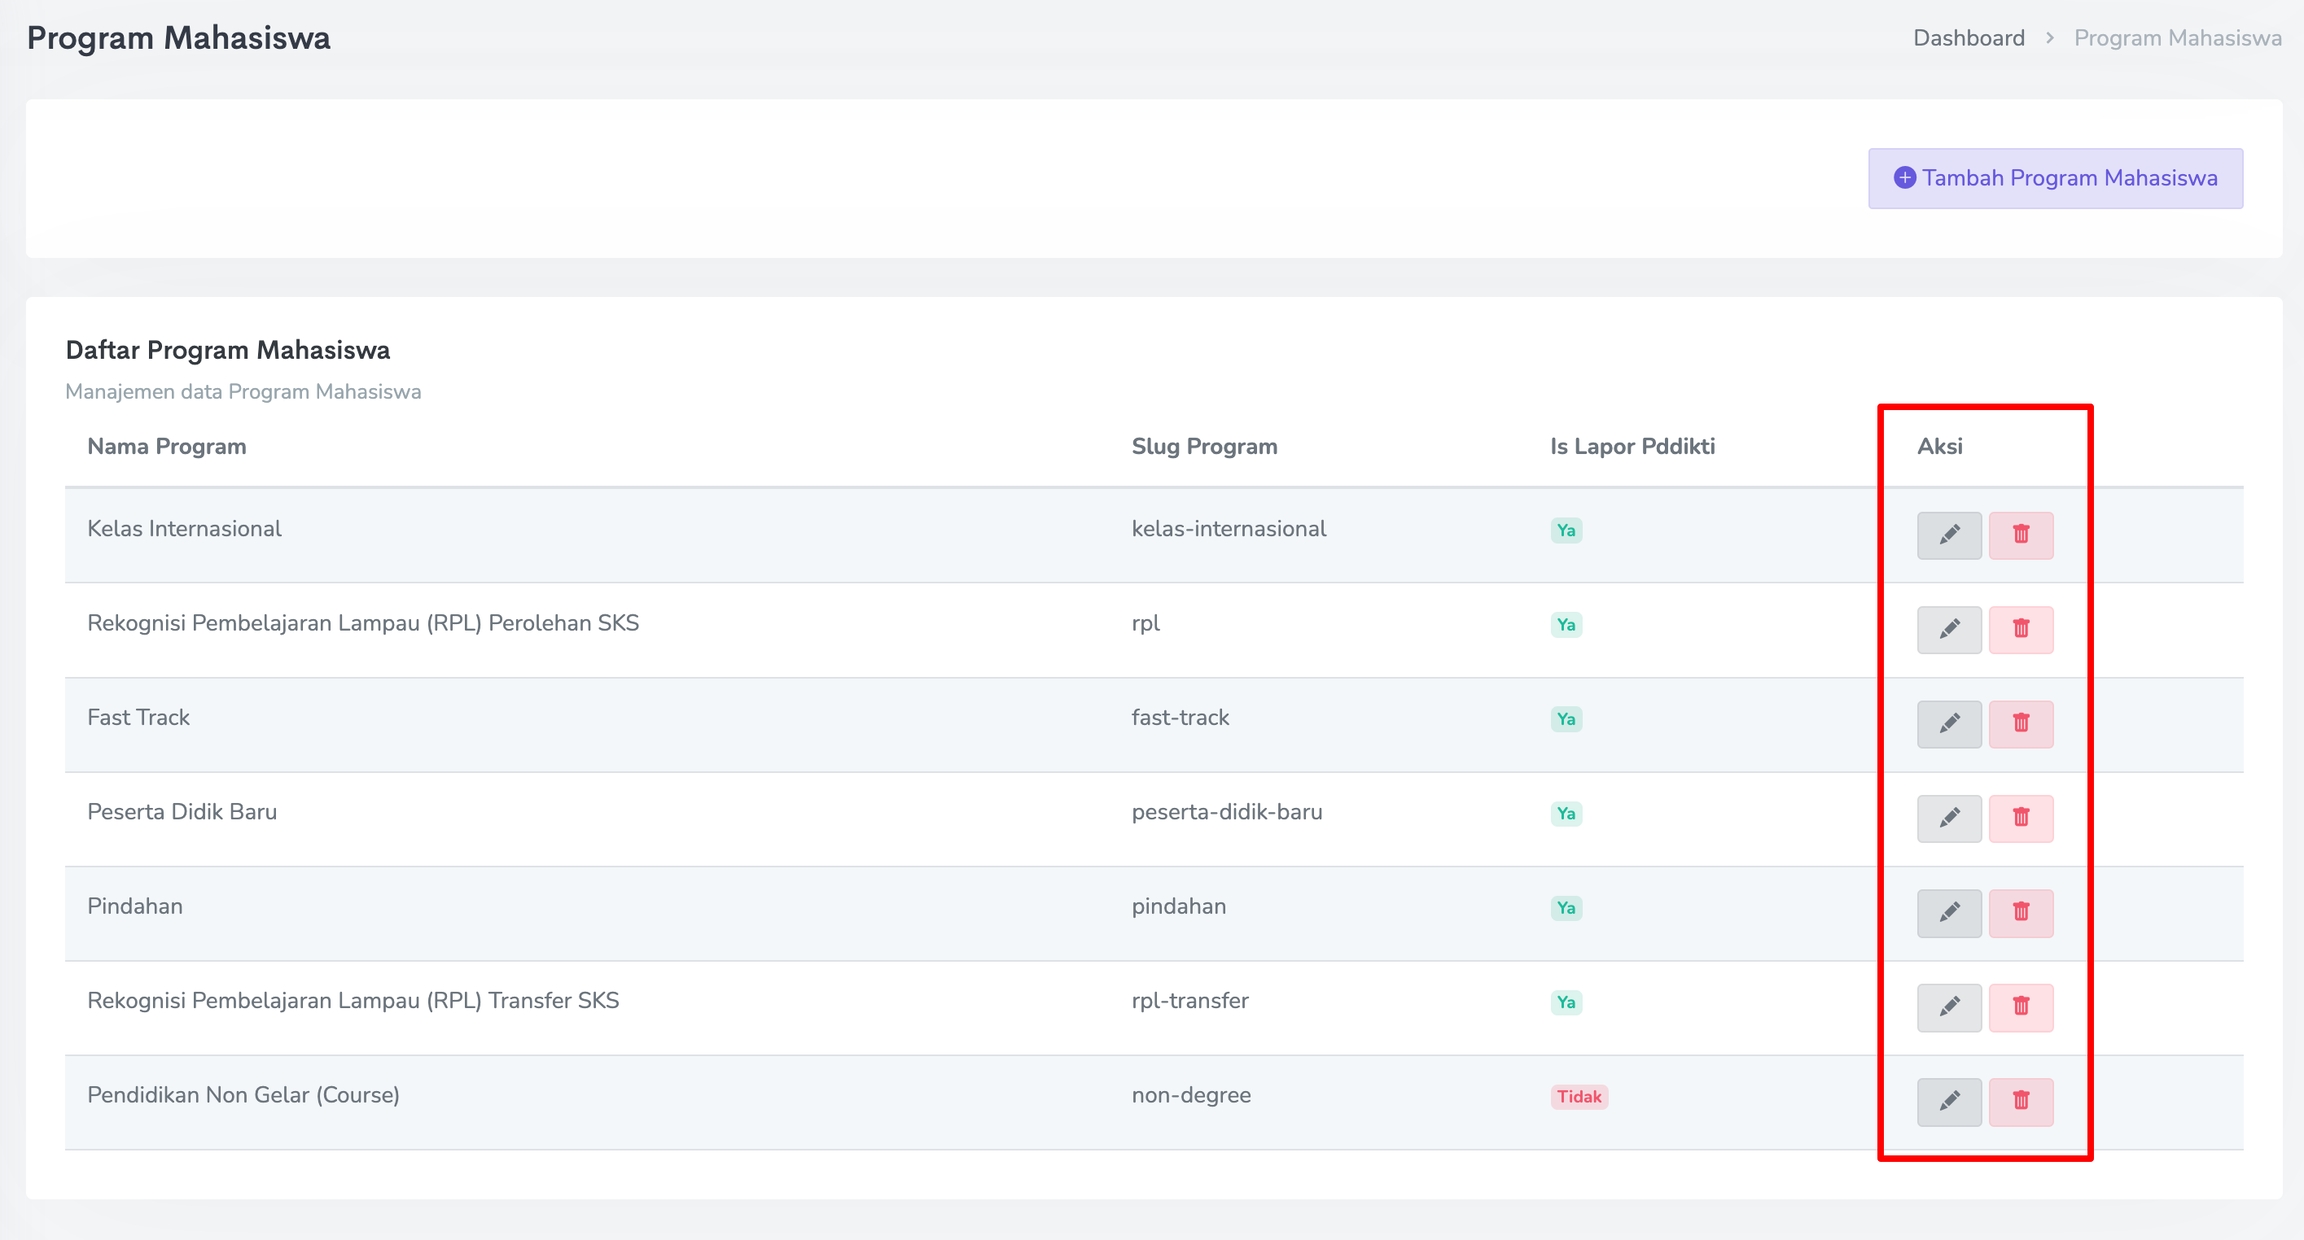Delete the Pindahan program

click(x=2020, y=913)
